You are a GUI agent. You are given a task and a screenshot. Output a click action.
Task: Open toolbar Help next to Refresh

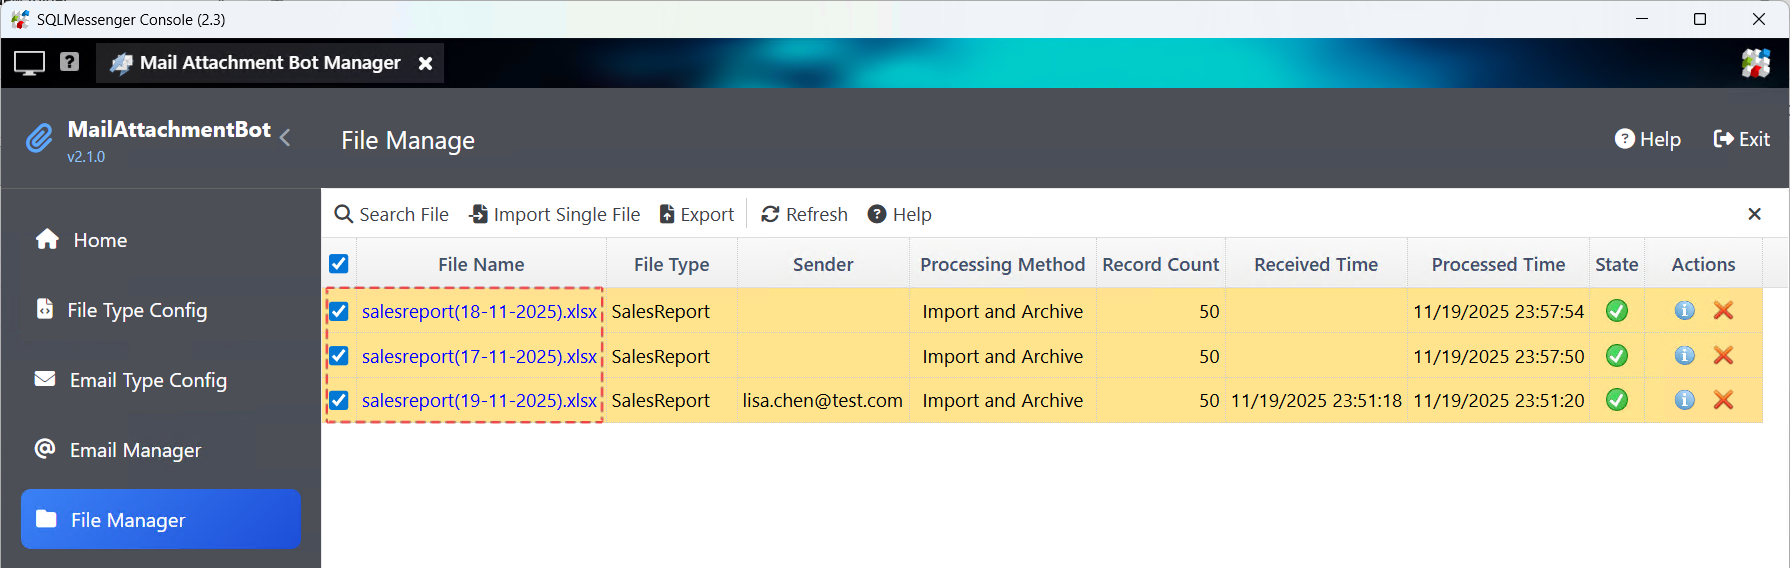point(899,214)
